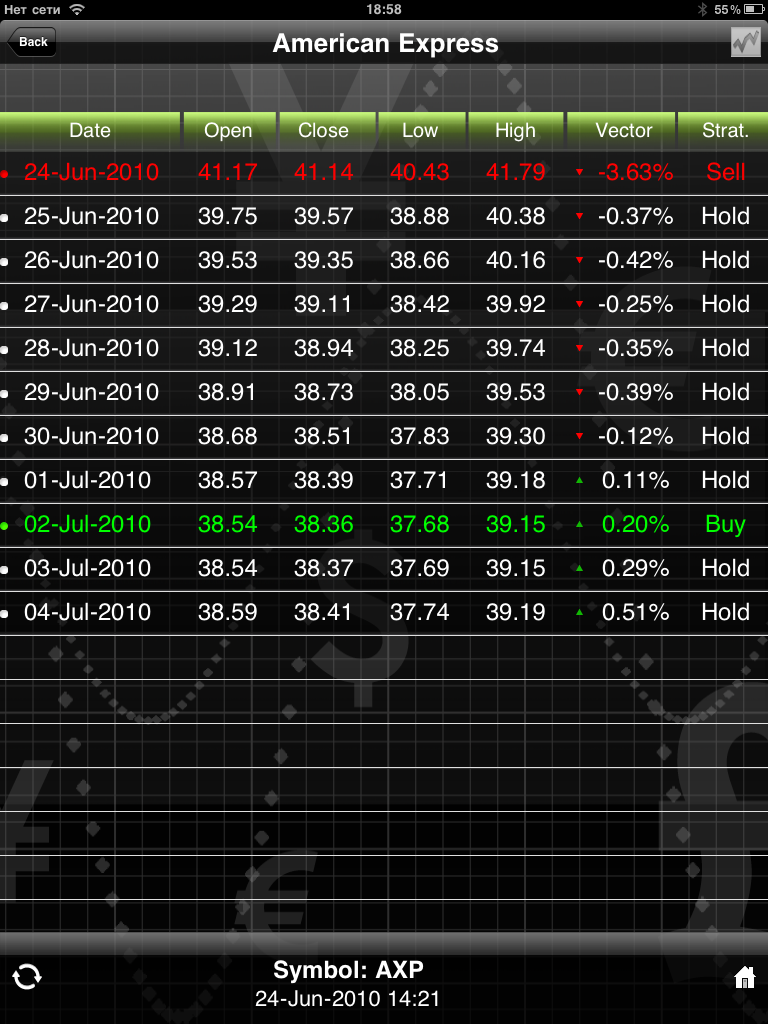Select the -0.39% vector value
This screenshot has width=768, height=1024.
635,392
